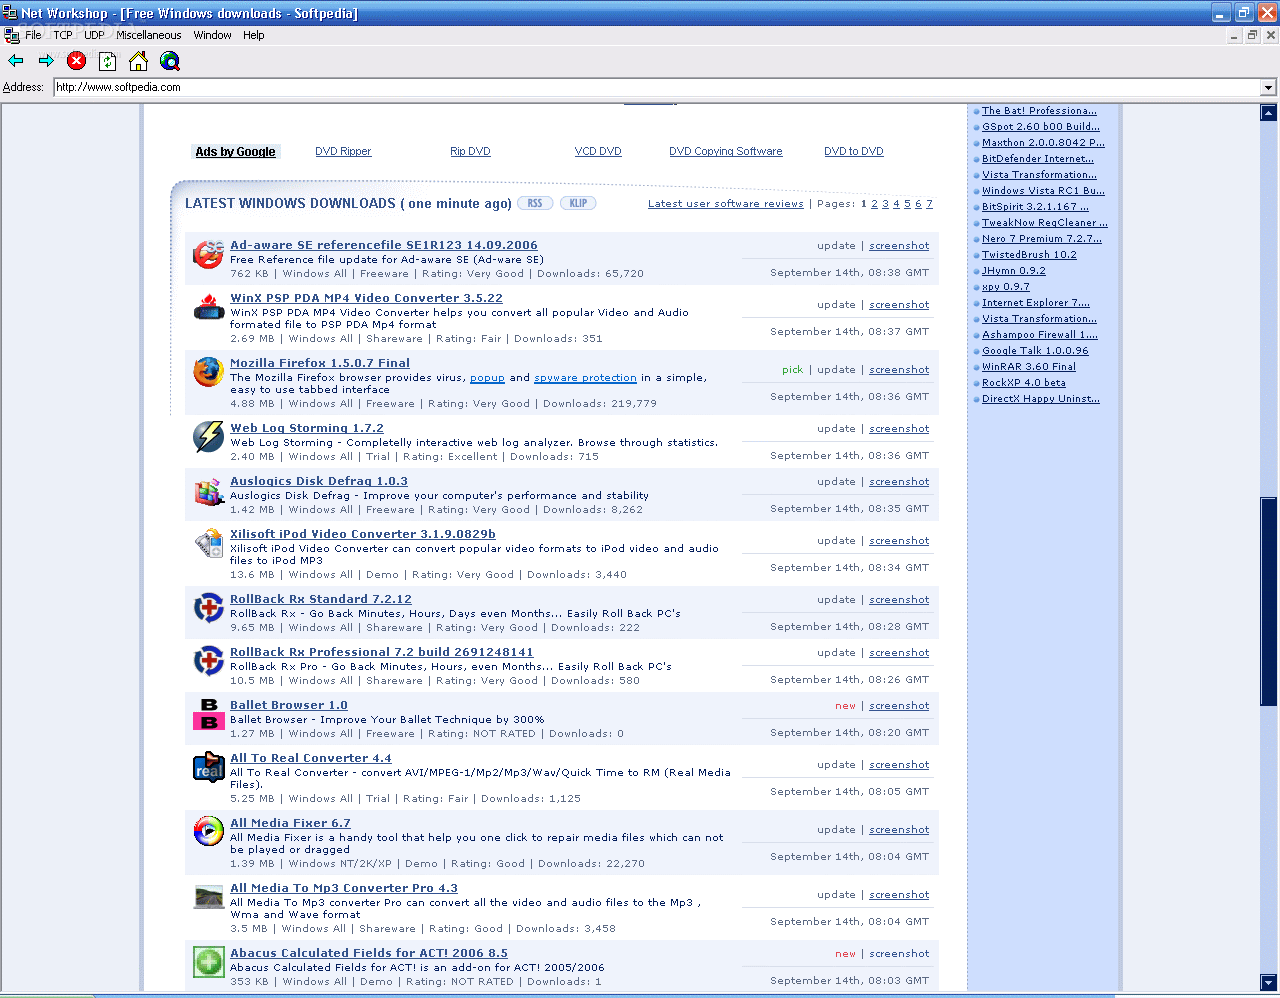Viewport: 1280px width, 998px height.
Task: Click the spyware protection link
Action: [x=585, y=378]
